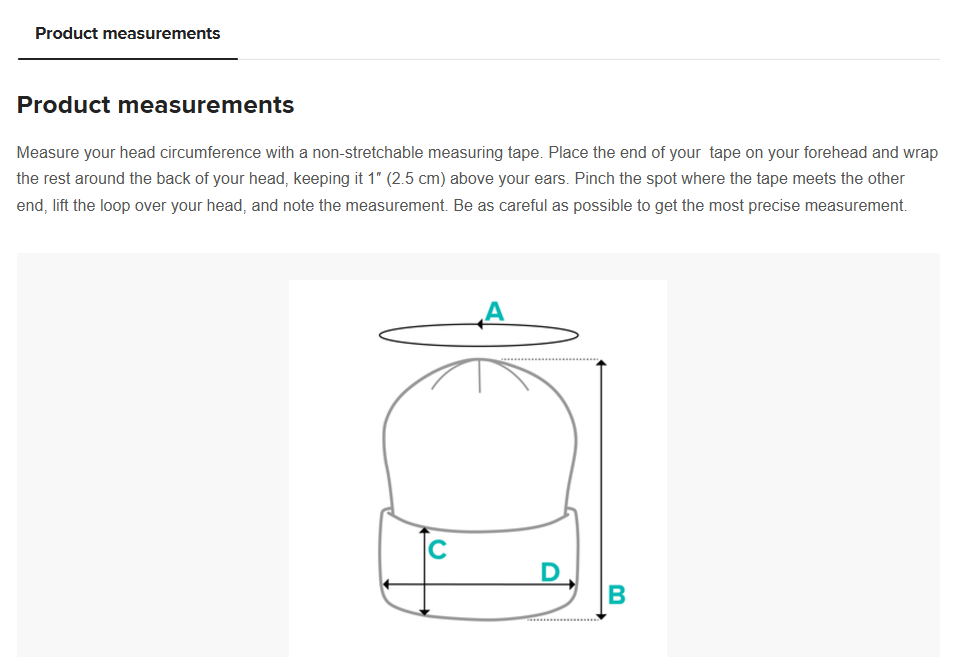Screen dimensions: 955x657
Task: Click the head circumference instructions paragraph
Action: point(477,179)
